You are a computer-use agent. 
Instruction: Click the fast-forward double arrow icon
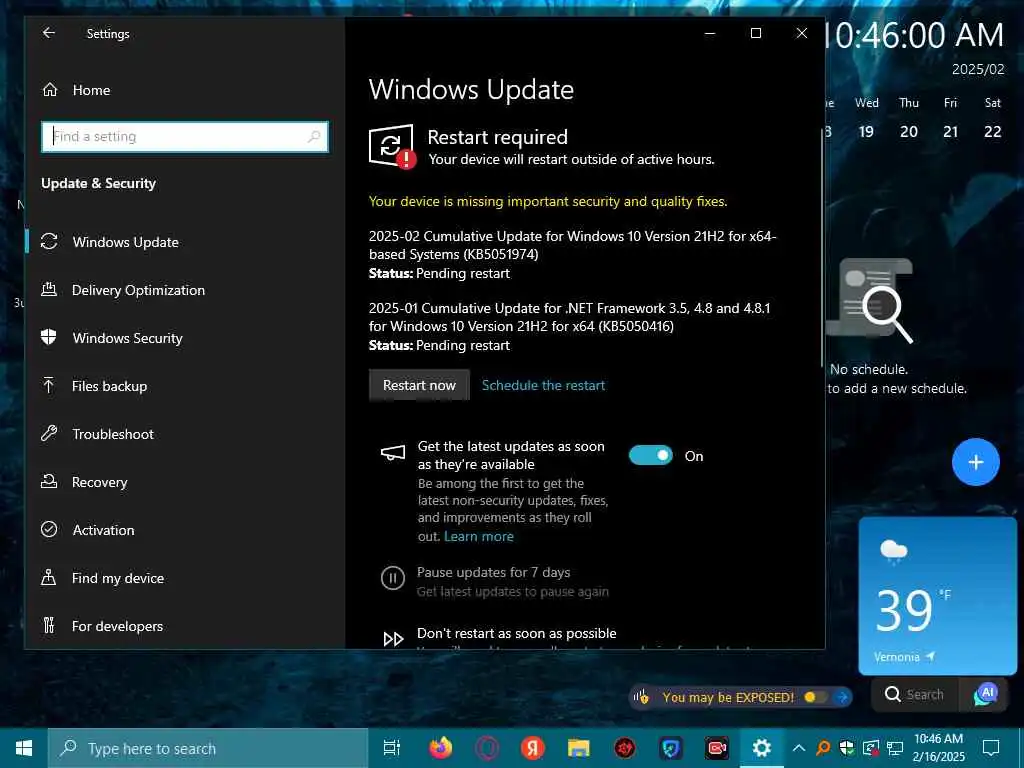tap(393, 639)
